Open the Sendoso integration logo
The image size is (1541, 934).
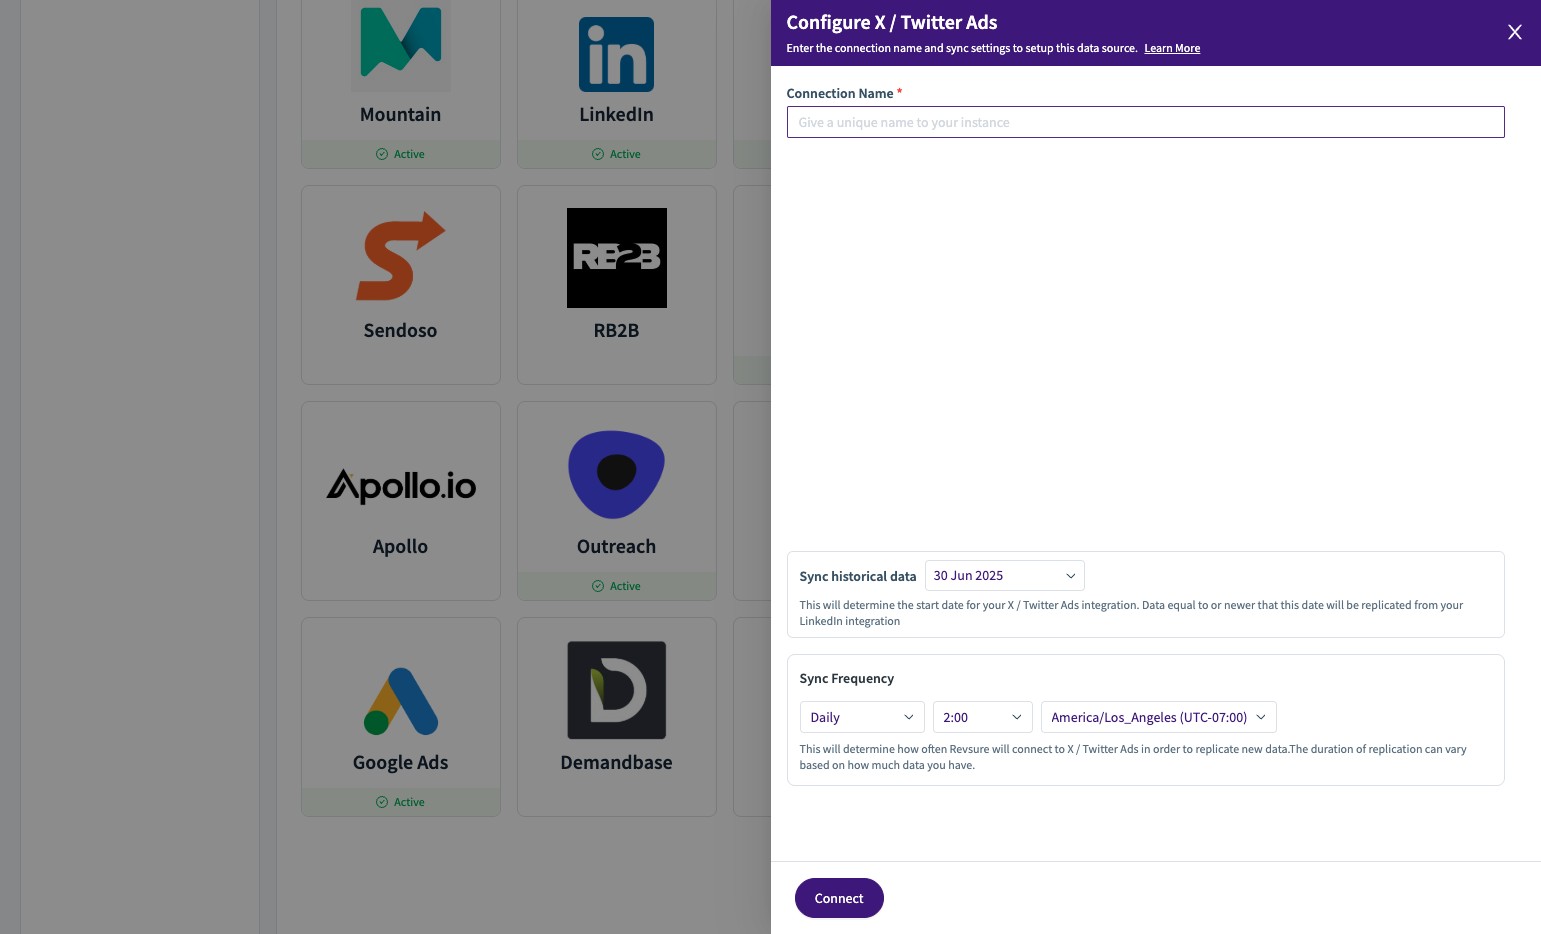point(400,256)
